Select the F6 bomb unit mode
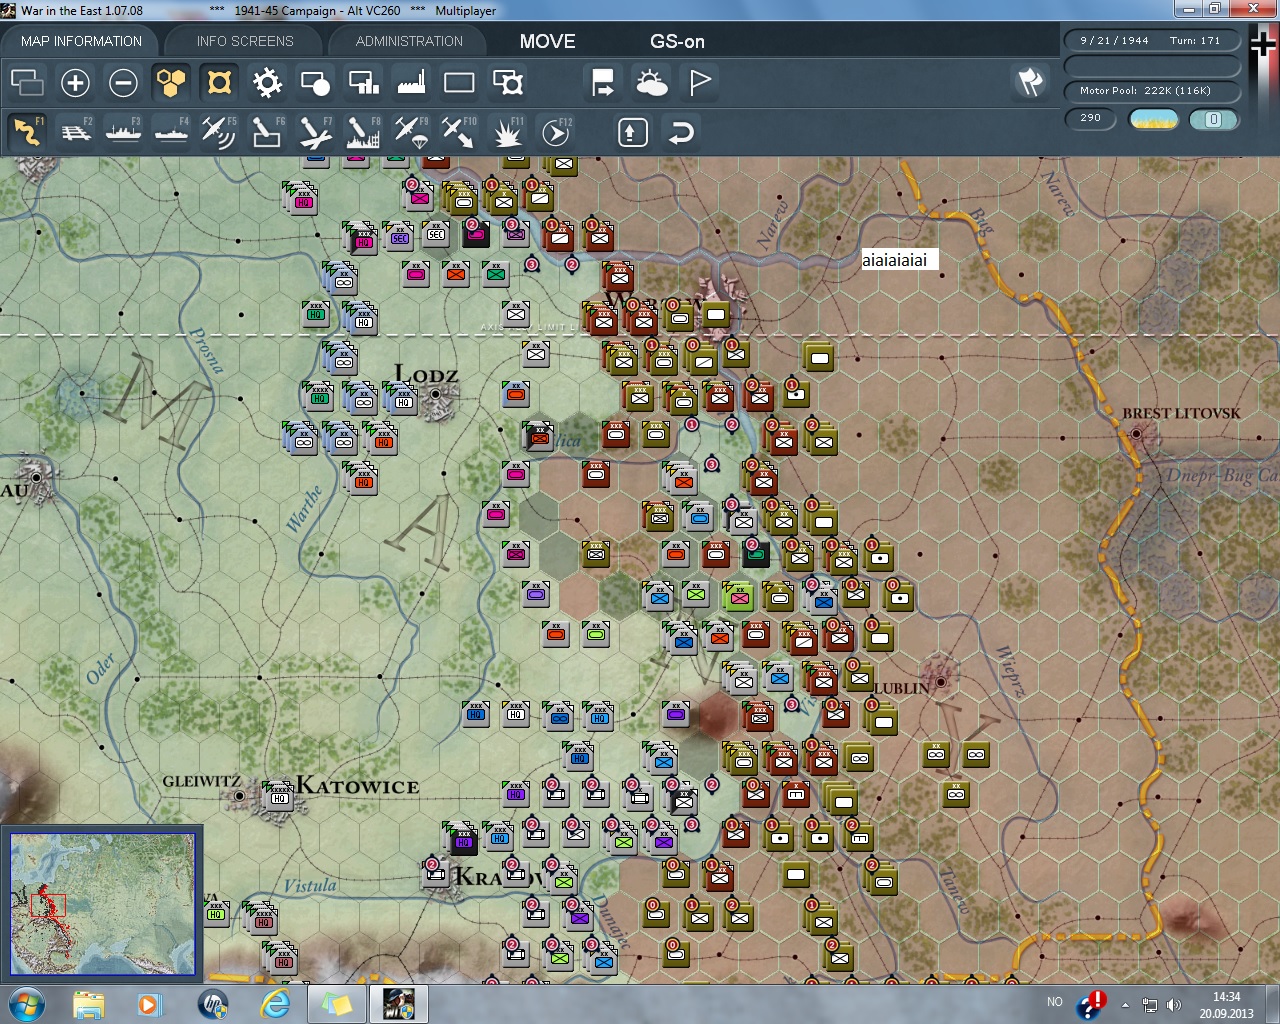 (x=267, y=132)
